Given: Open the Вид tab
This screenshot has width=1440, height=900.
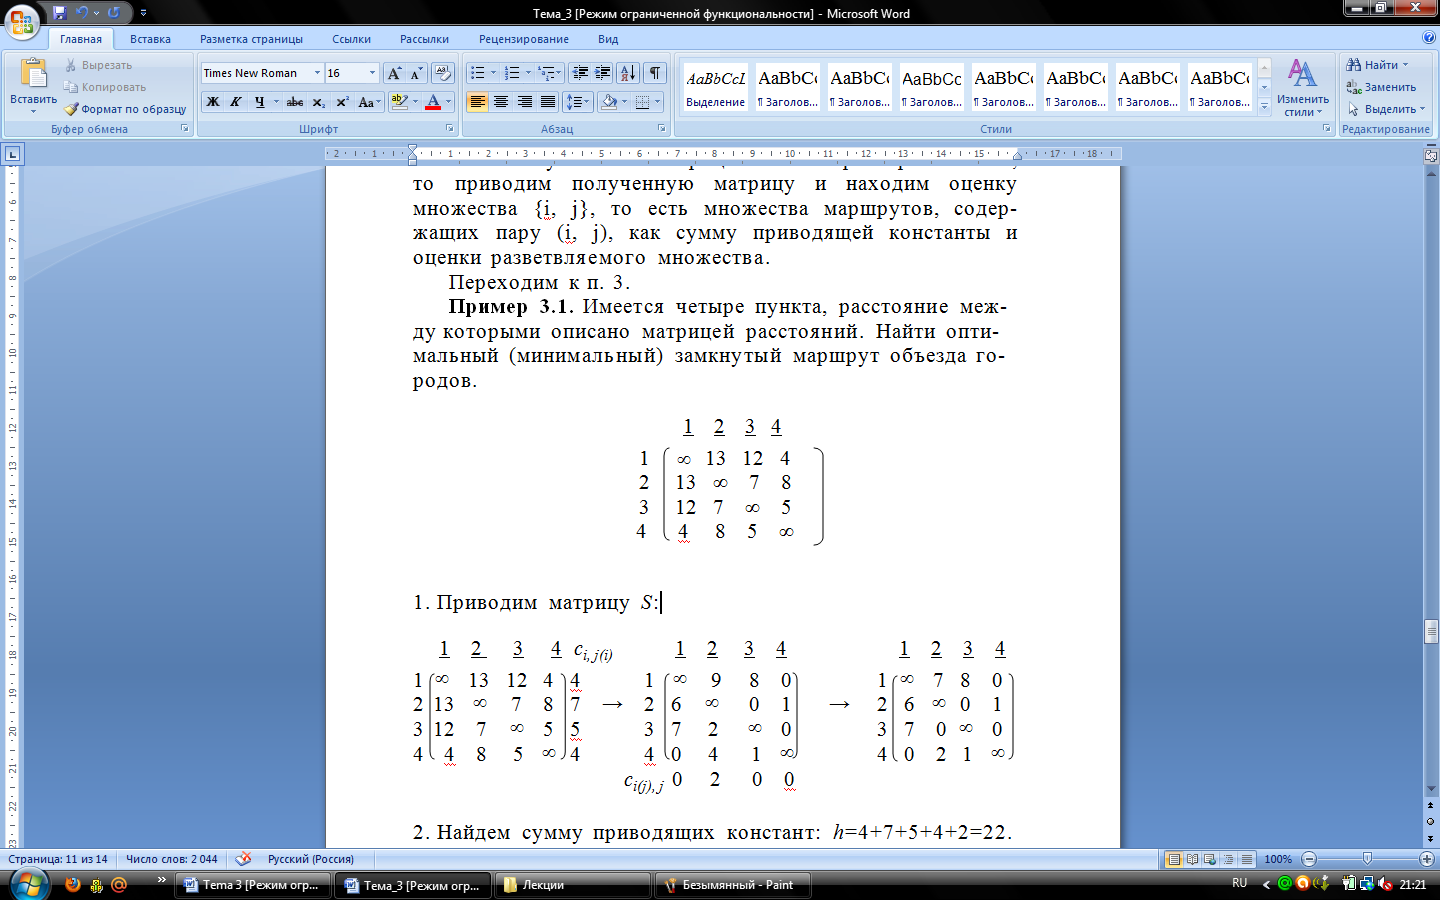Looking at the screenshot, I should (608, 39).
